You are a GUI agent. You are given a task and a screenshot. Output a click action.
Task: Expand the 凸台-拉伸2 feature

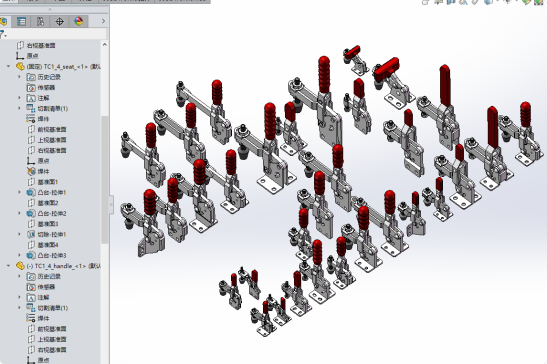(20, 213)
